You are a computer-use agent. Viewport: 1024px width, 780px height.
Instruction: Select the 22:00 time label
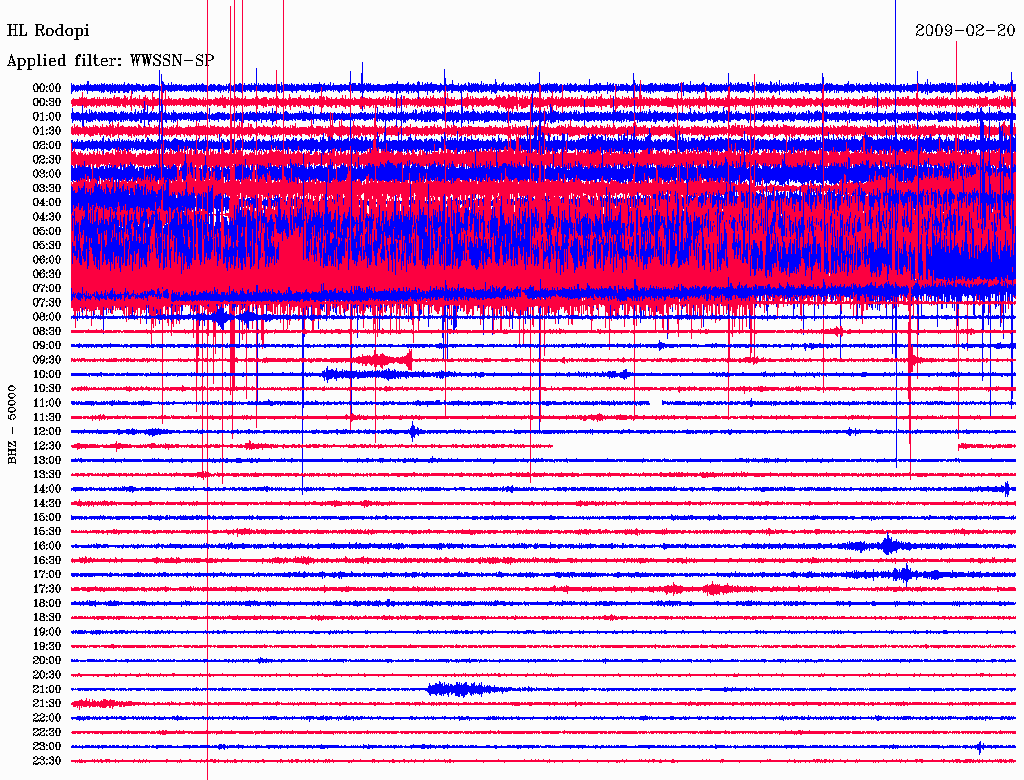coord(47,718)
